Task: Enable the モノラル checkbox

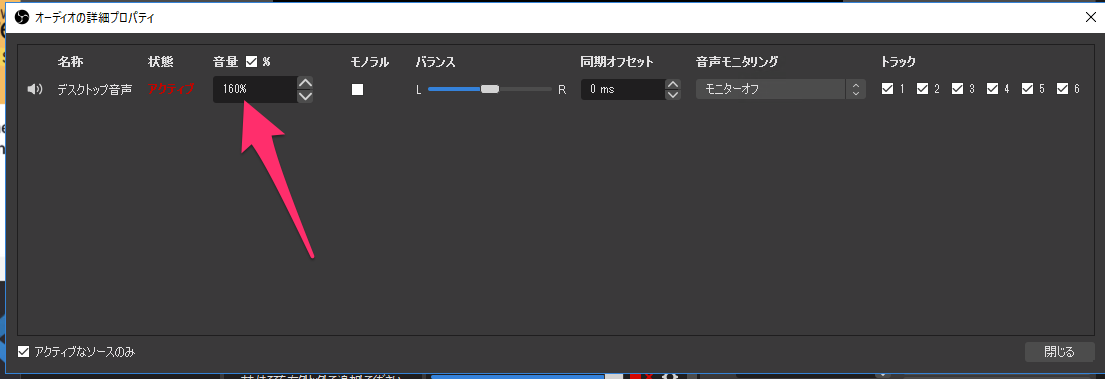Action: 358,89
